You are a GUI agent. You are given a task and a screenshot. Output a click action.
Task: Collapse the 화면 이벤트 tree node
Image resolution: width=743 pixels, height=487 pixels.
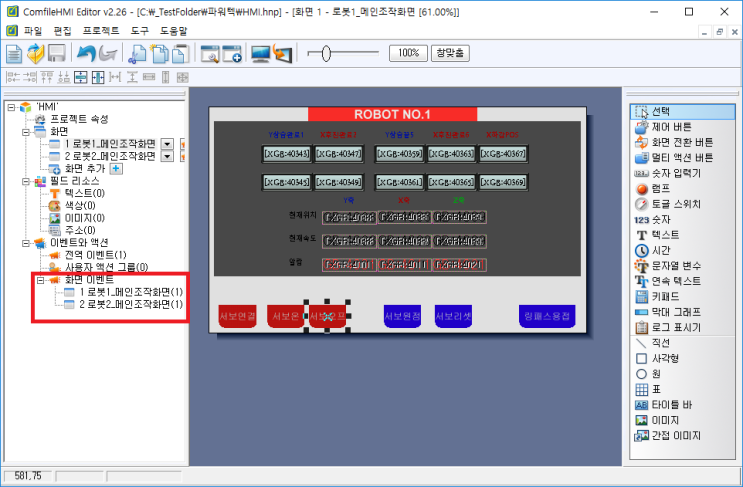(x=41, y=280)
